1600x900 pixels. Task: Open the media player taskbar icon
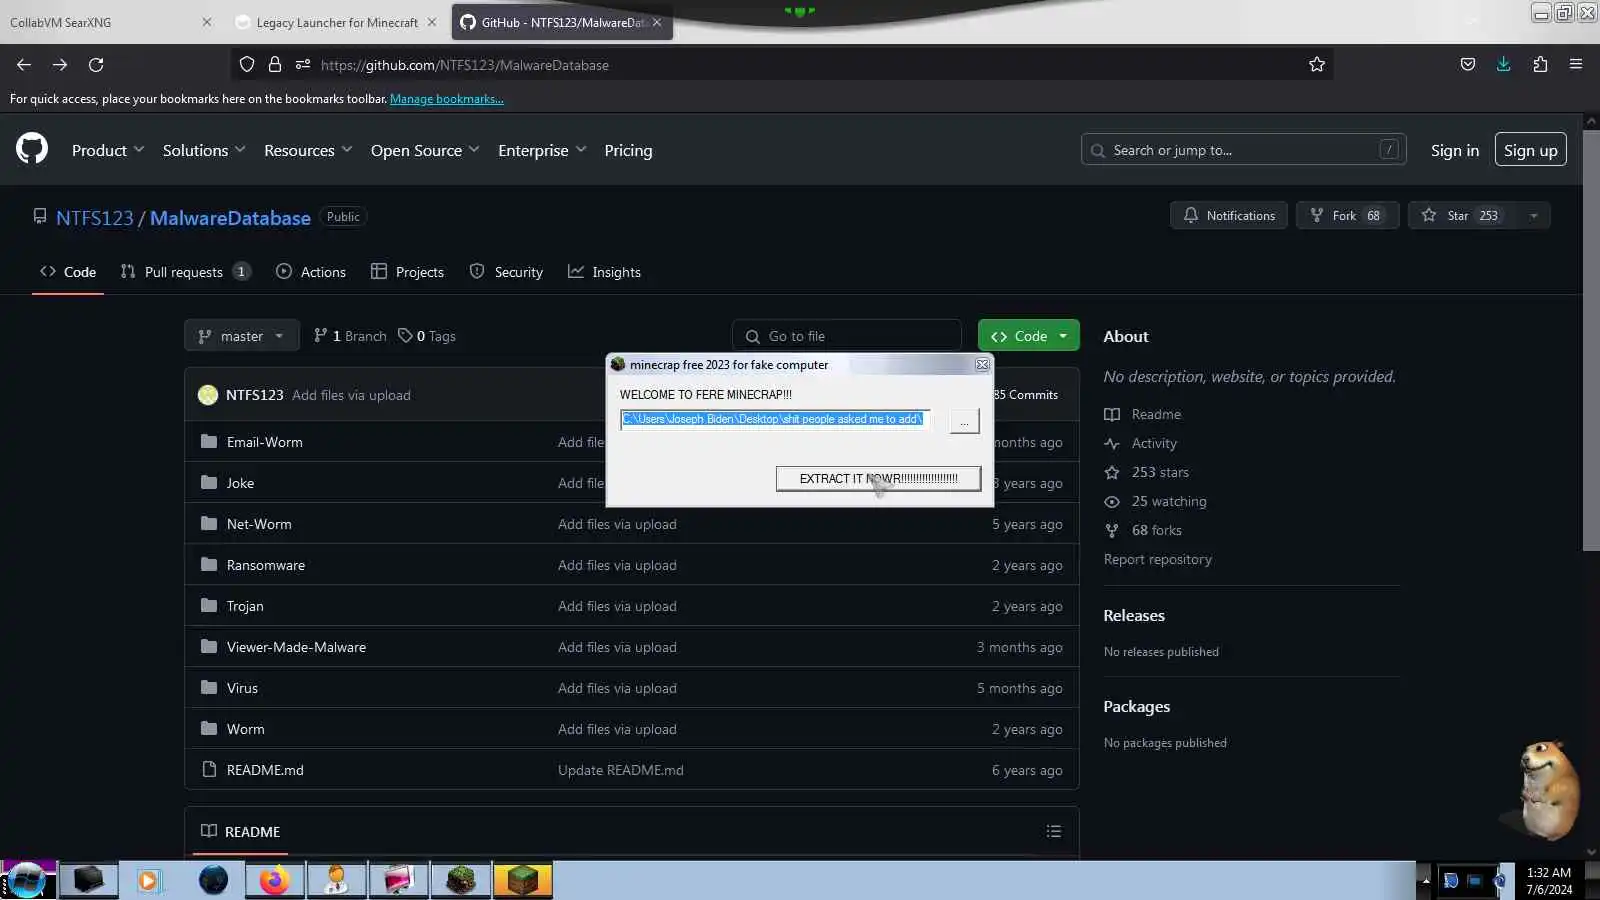(x=149, y=880)
